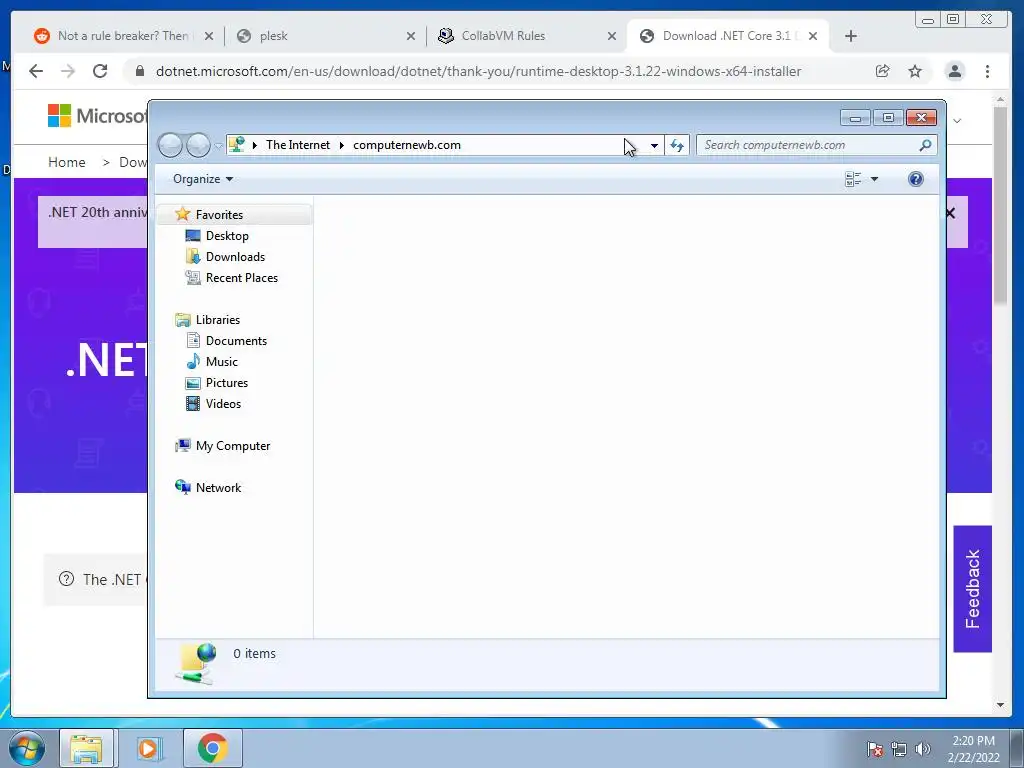Open Explorer help via question mark icon
Viewport: 1024px width, 768px height.
point(916,179)
